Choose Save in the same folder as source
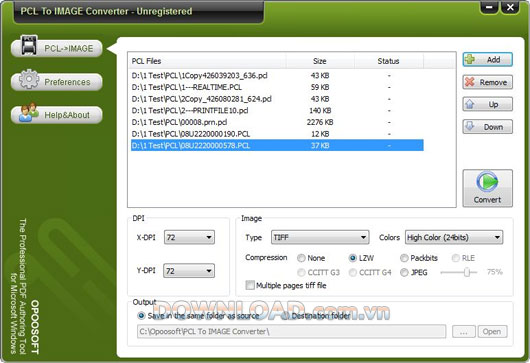 tap(141, 316)
